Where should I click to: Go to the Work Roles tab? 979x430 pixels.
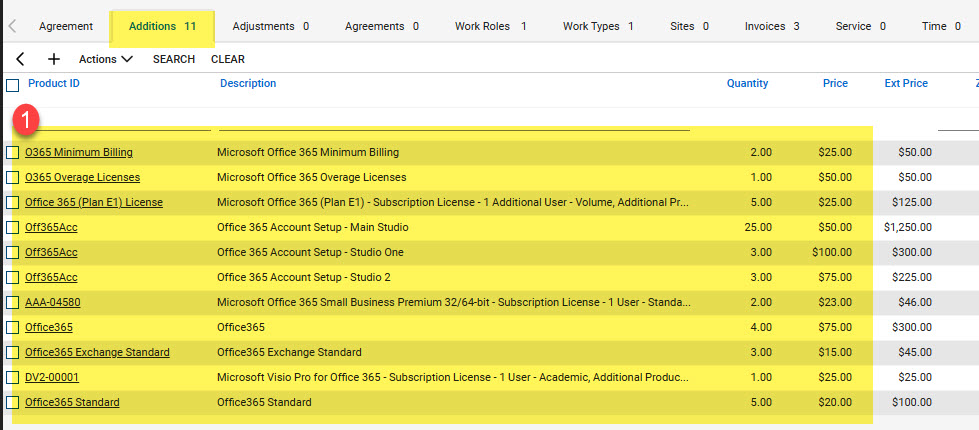coord(490,26)
